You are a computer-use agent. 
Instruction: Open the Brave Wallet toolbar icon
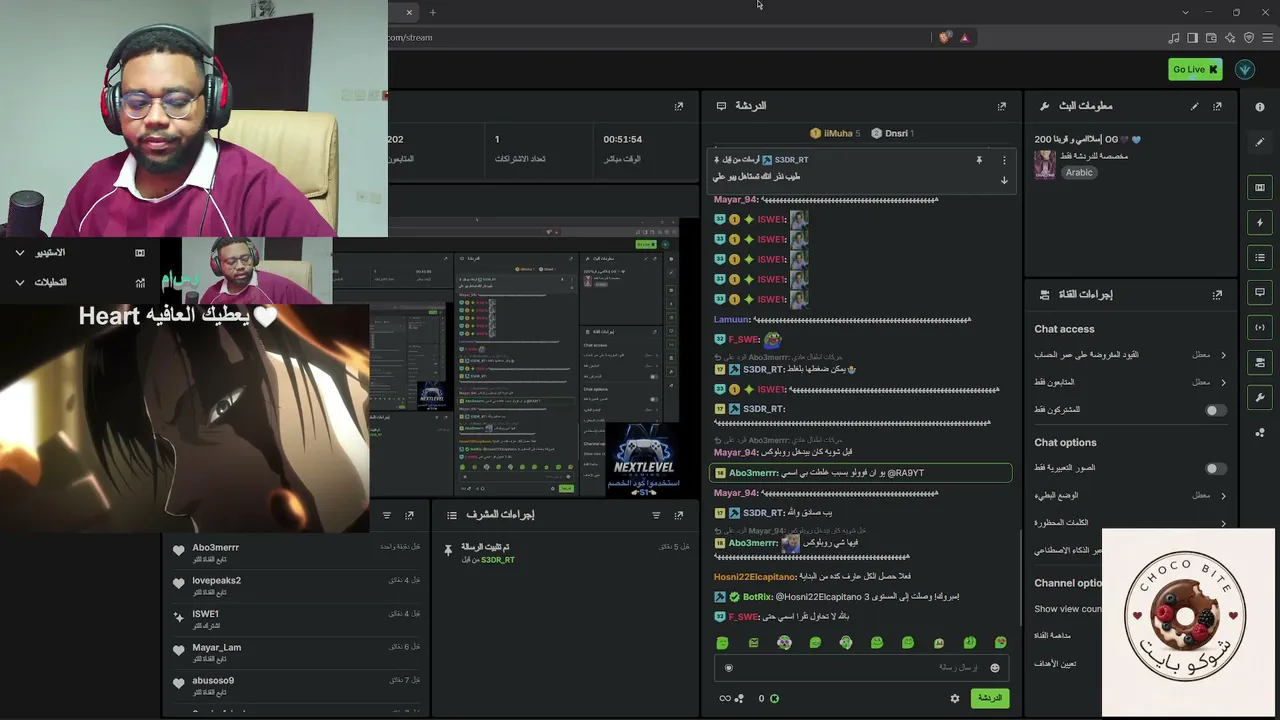pos(1211,38)
